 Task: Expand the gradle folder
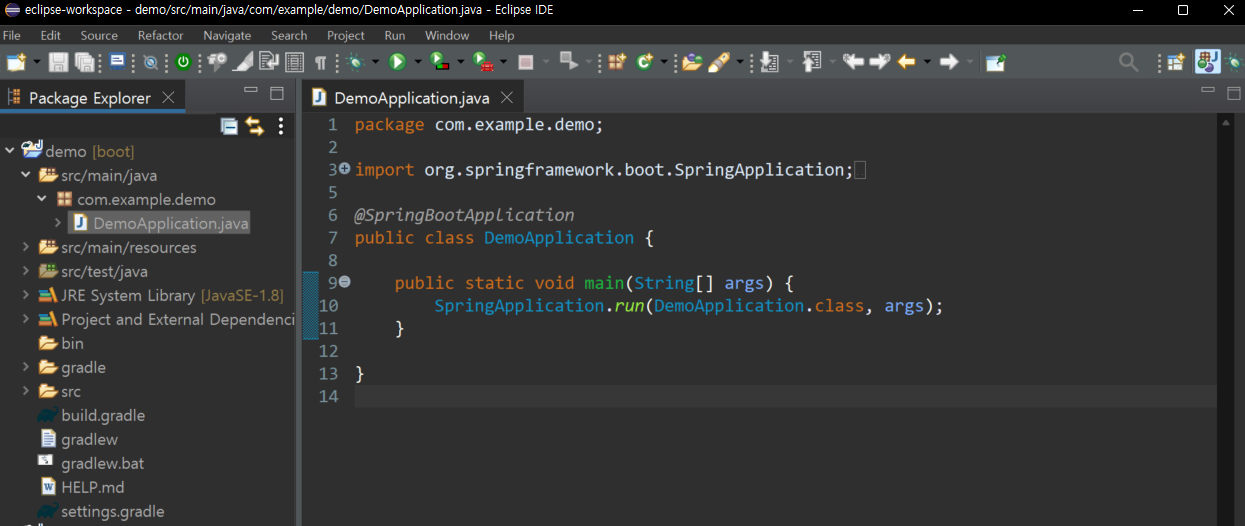[26, 367]
